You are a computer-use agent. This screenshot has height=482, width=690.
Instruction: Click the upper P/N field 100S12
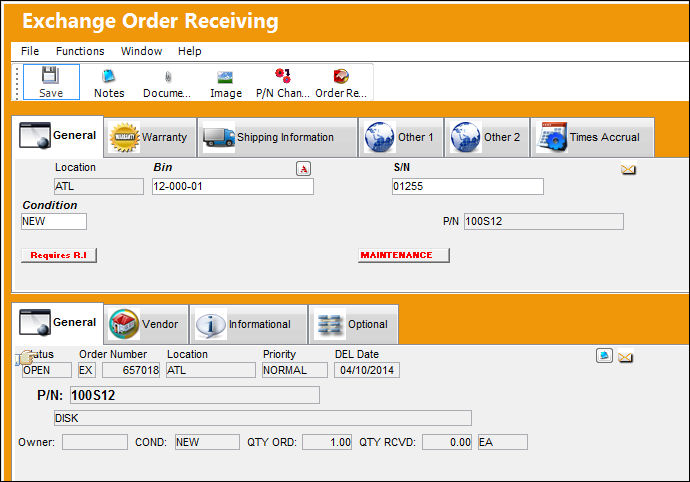[x=544, y=221]
